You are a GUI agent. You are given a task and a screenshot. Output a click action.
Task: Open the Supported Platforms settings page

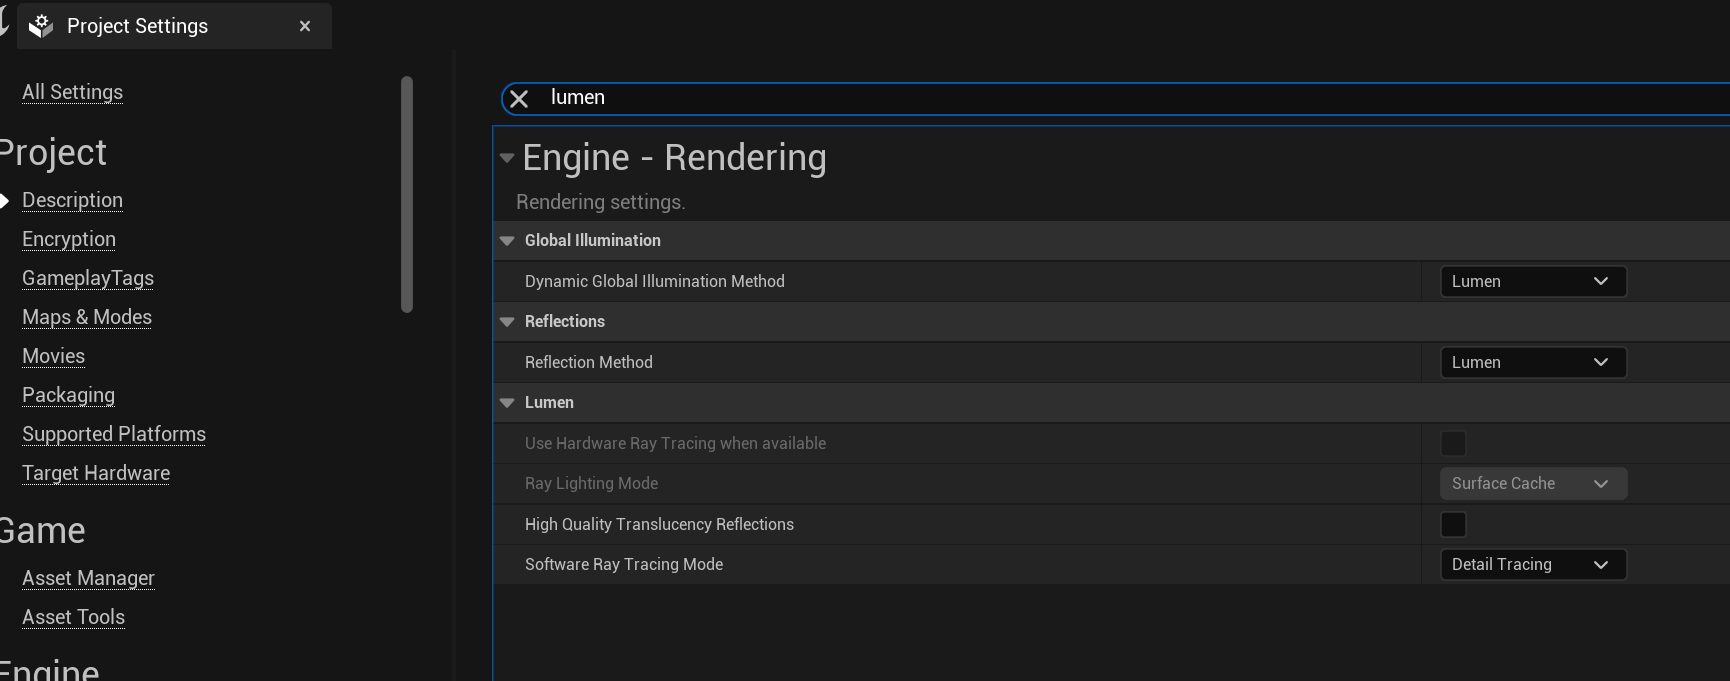[x=114, y=434]
